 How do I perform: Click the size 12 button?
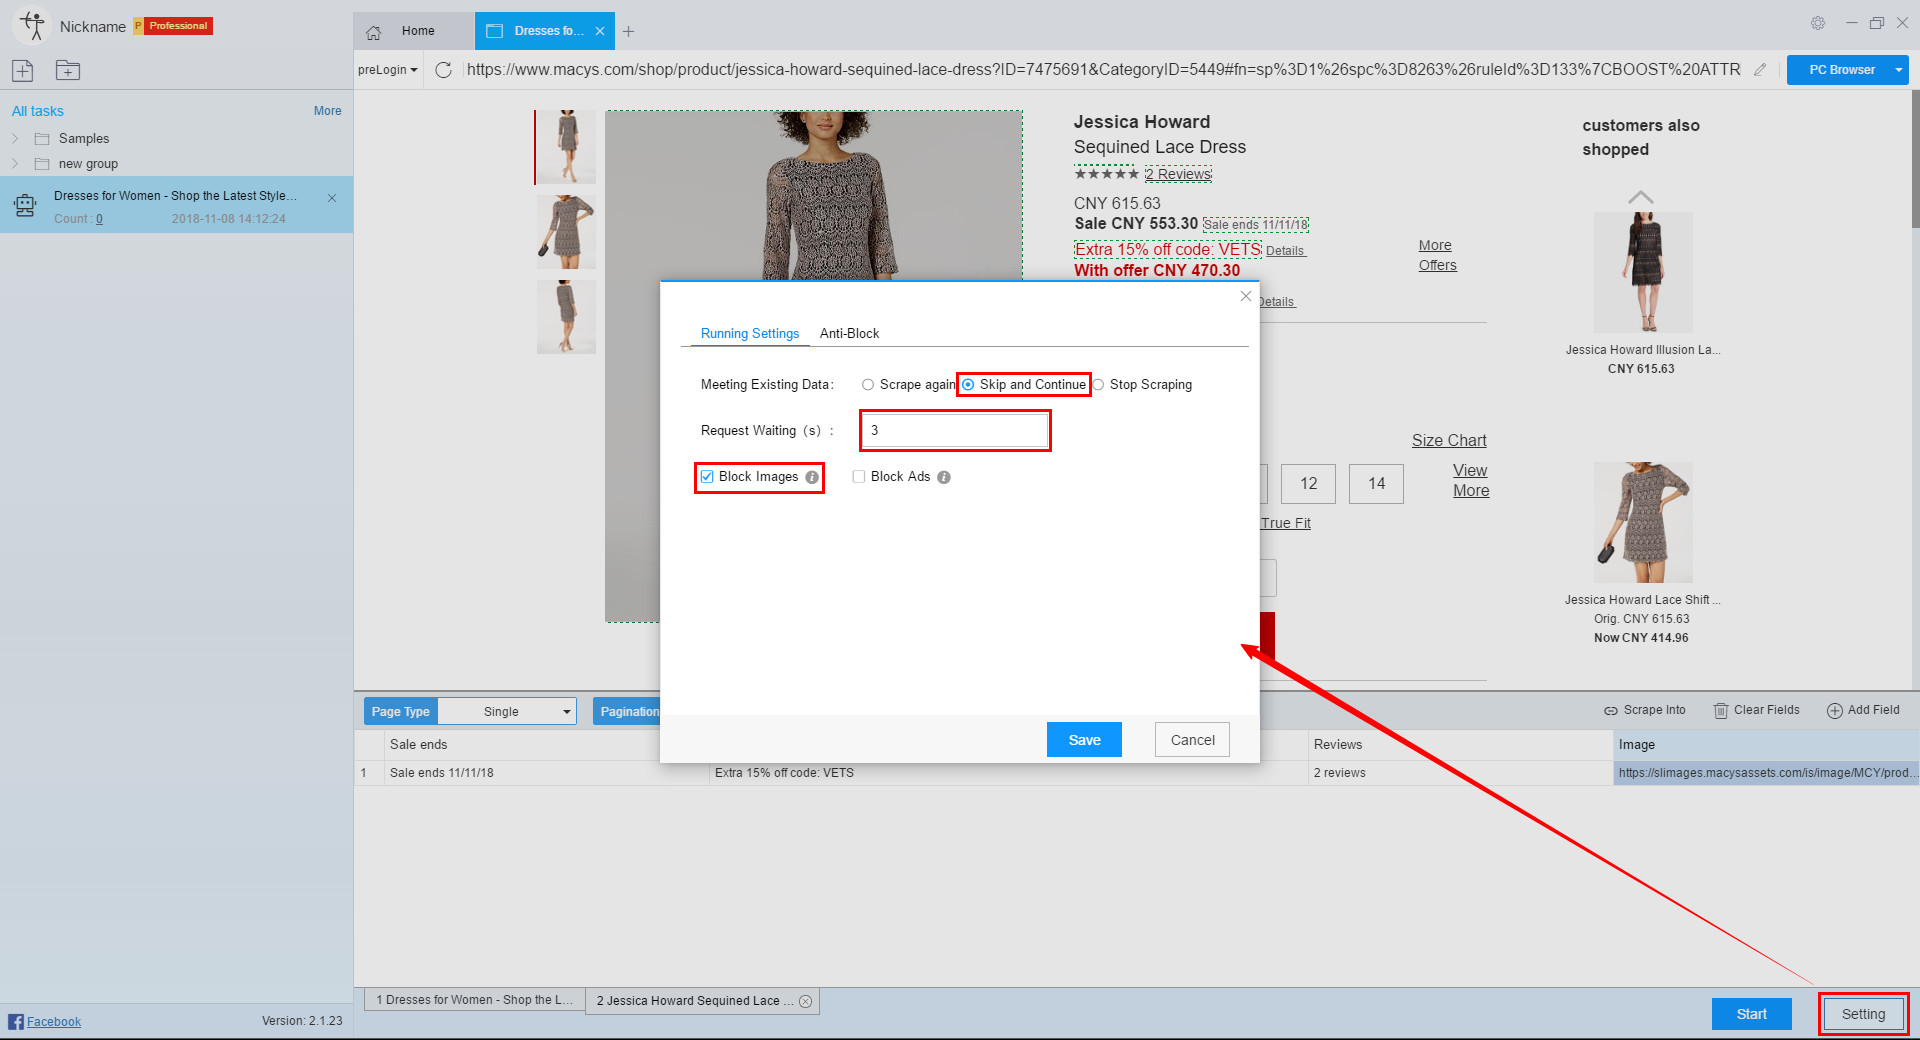[1308, 484]
